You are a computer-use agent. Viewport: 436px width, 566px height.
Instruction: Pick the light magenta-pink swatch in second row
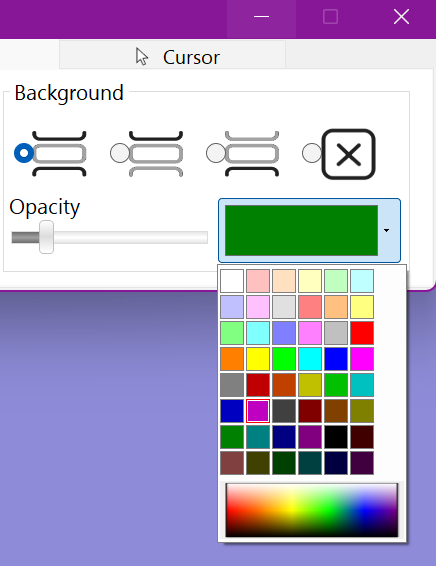tap(258, 307)
